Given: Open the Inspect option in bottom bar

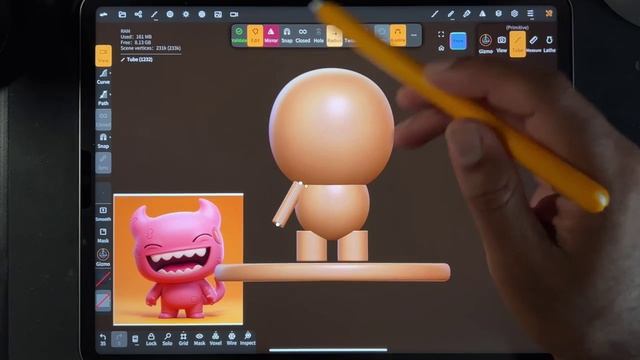Looking at the screenshot, I should click(x=247, y=339).
